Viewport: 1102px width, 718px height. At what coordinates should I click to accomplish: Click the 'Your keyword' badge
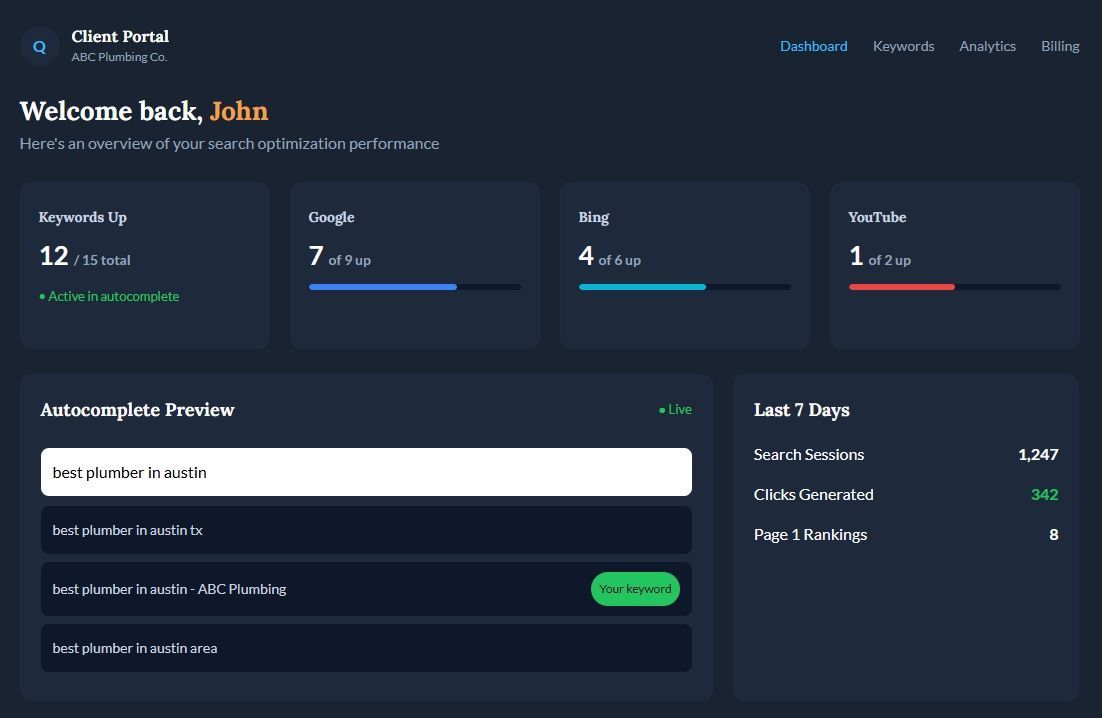[635, 589]
